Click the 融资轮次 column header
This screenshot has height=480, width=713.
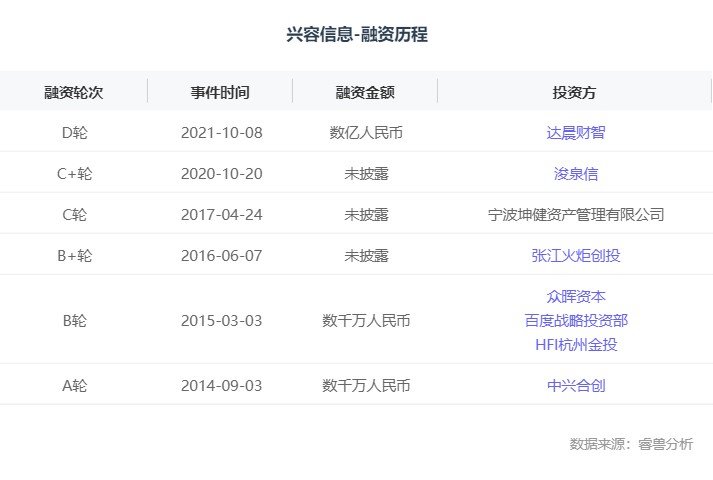(74, 92)
